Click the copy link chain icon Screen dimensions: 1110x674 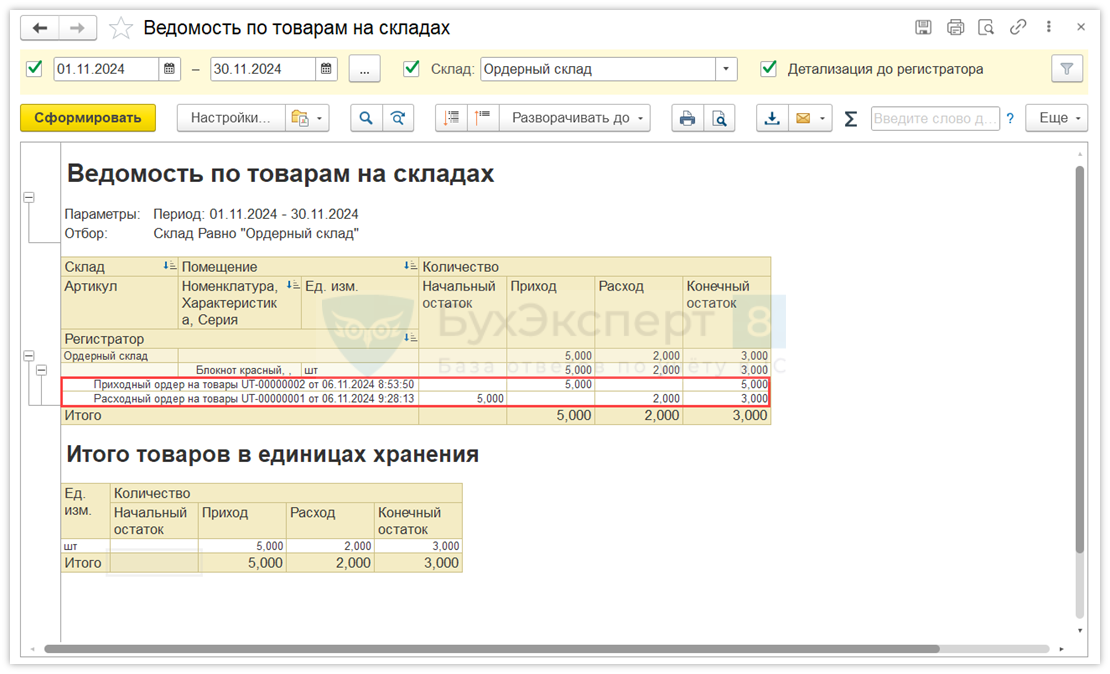[x=1018, y=28]
